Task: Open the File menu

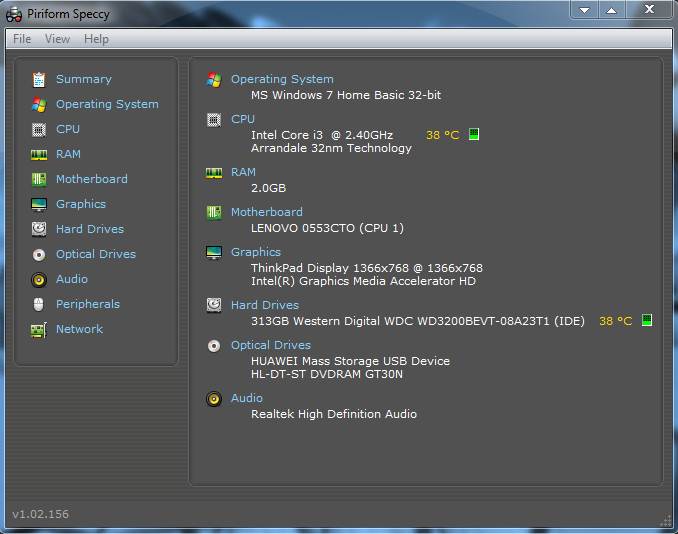Action: pyautogui.click(x=22, y=39)
